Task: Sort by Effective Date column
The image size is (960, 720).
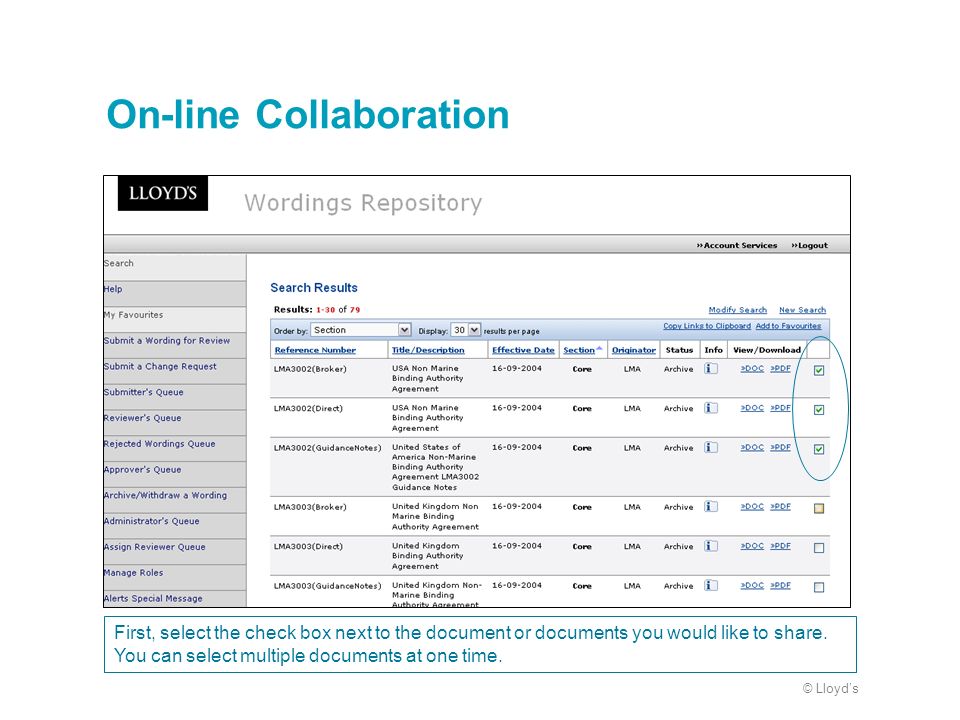Action: point(523,350)
